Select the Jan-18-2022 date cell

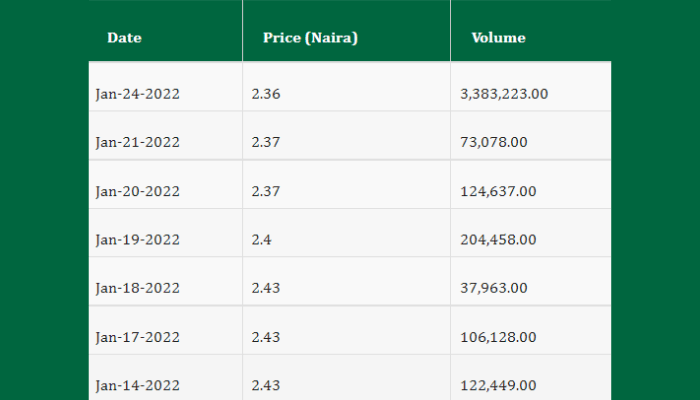(x=138, y=288)
